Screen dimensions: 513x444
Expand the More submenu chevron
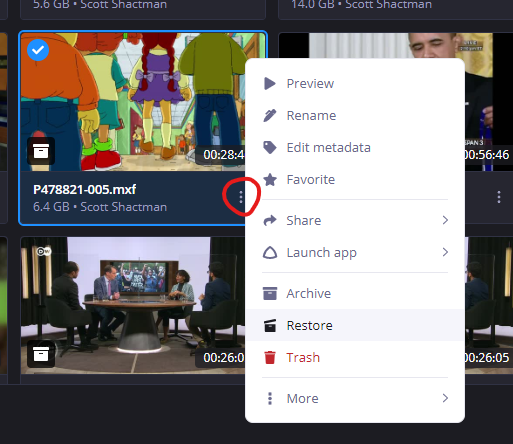445,398
